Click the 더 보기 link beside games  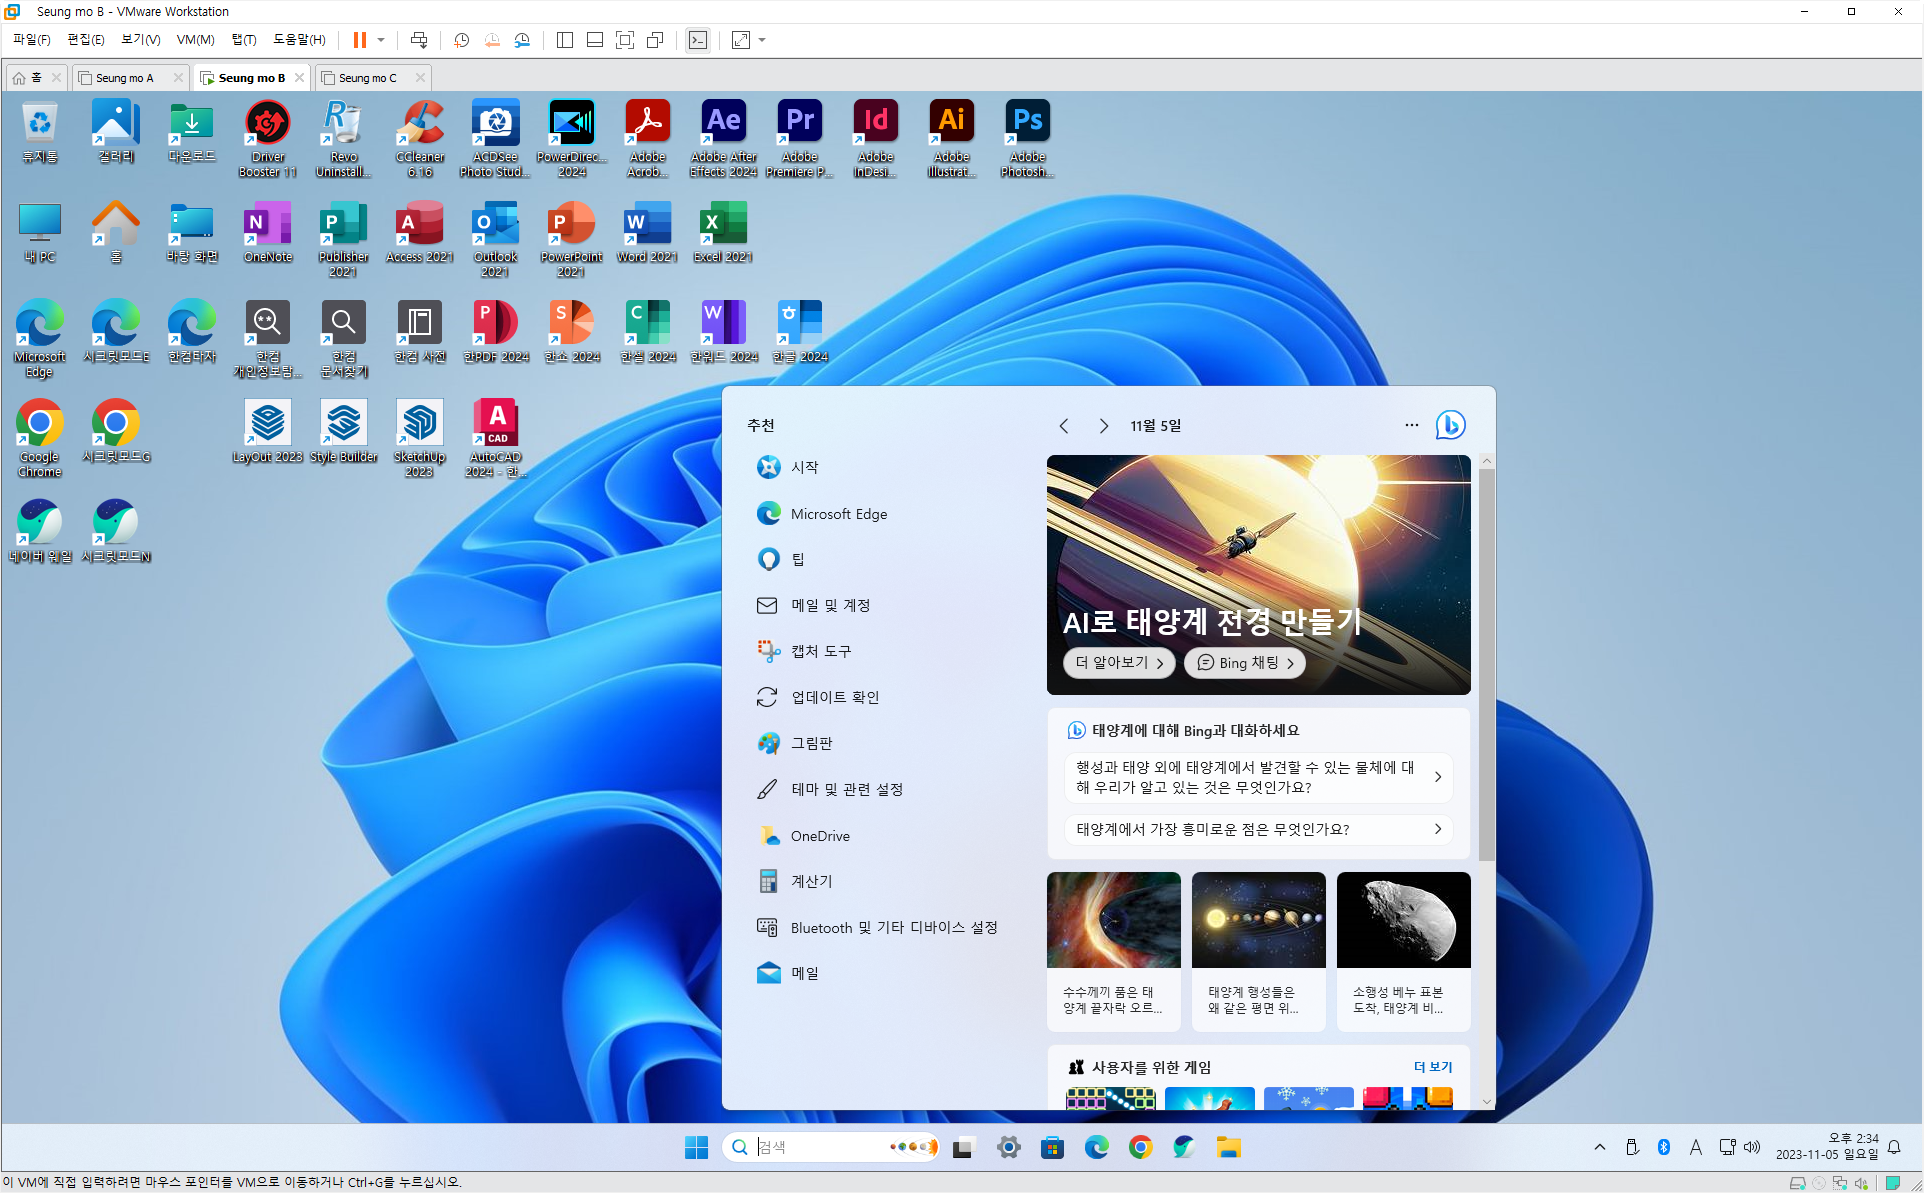pyautogui.click(x=1432, y=1067)
